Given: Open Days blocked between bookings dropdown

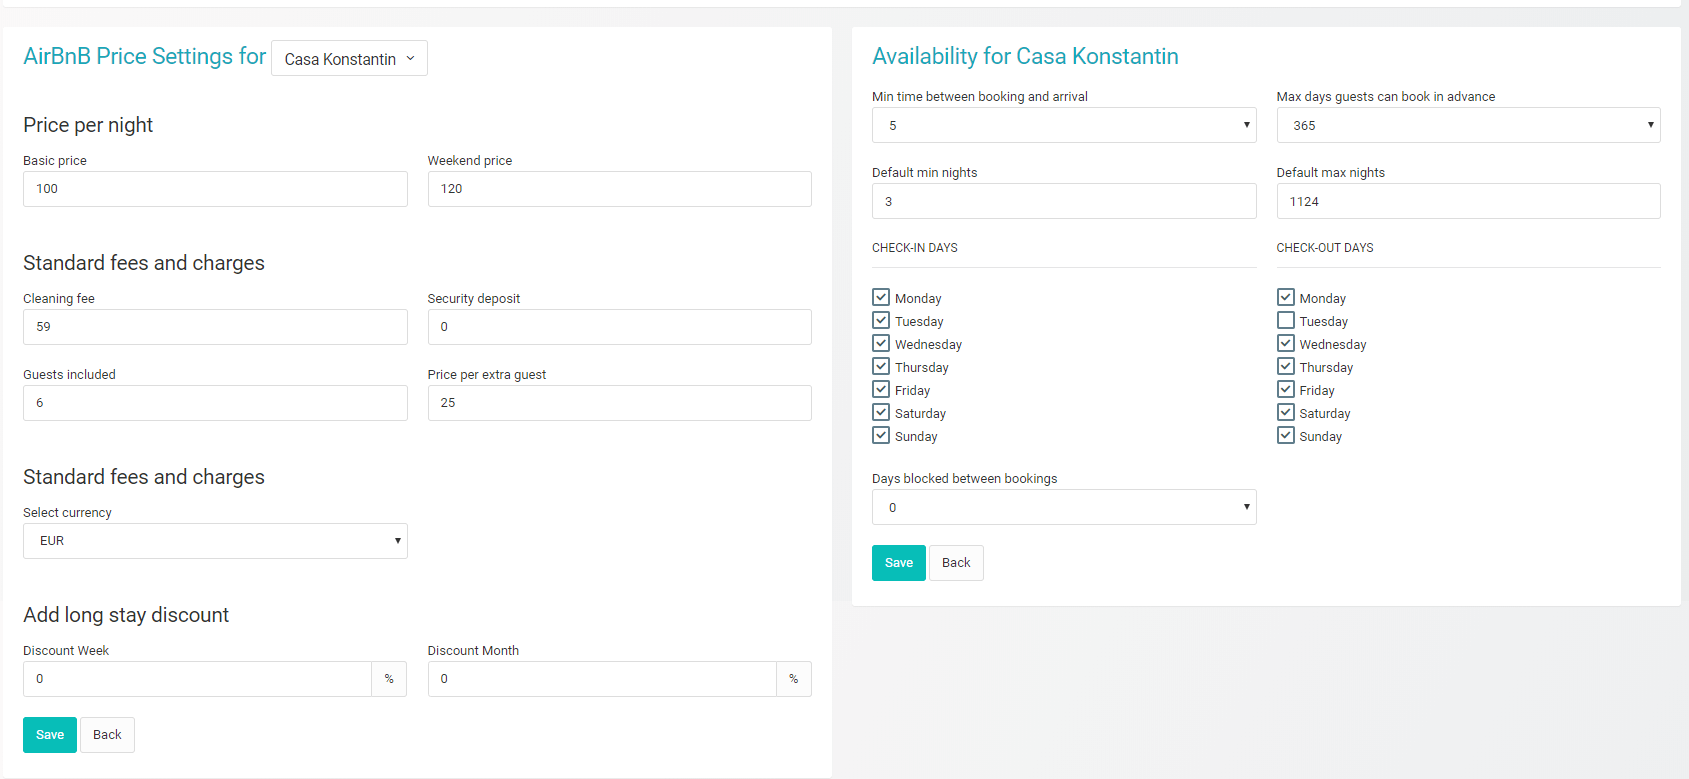Looking at the screenshot, I should pos(1064,507).
